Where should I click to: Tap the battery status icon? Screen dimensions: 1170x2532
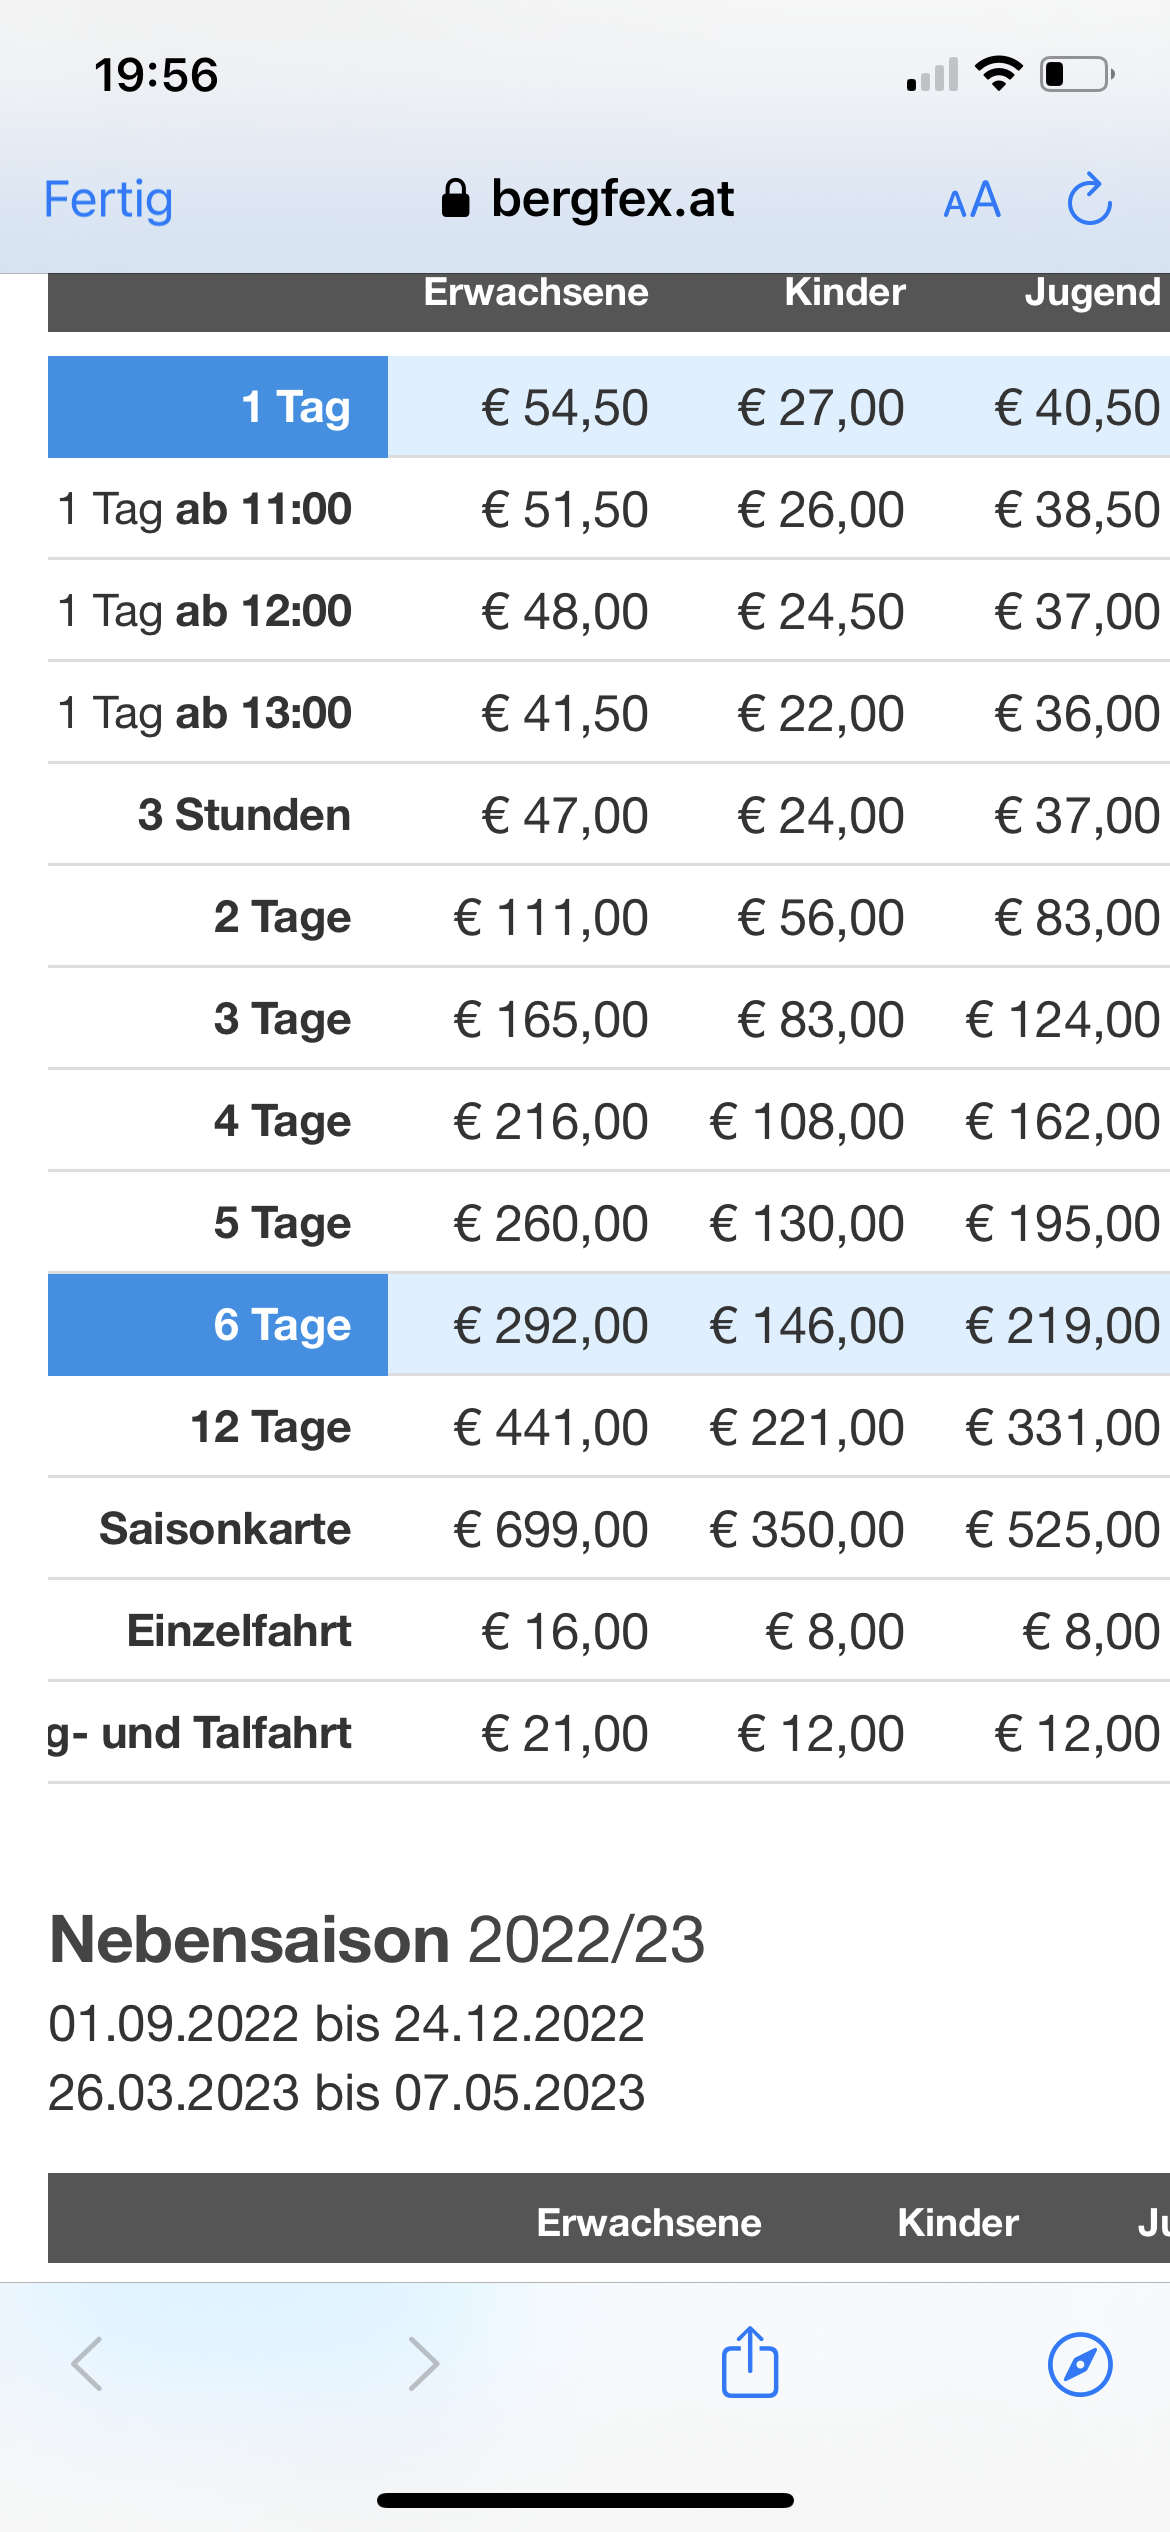(x=1078, y=74)
